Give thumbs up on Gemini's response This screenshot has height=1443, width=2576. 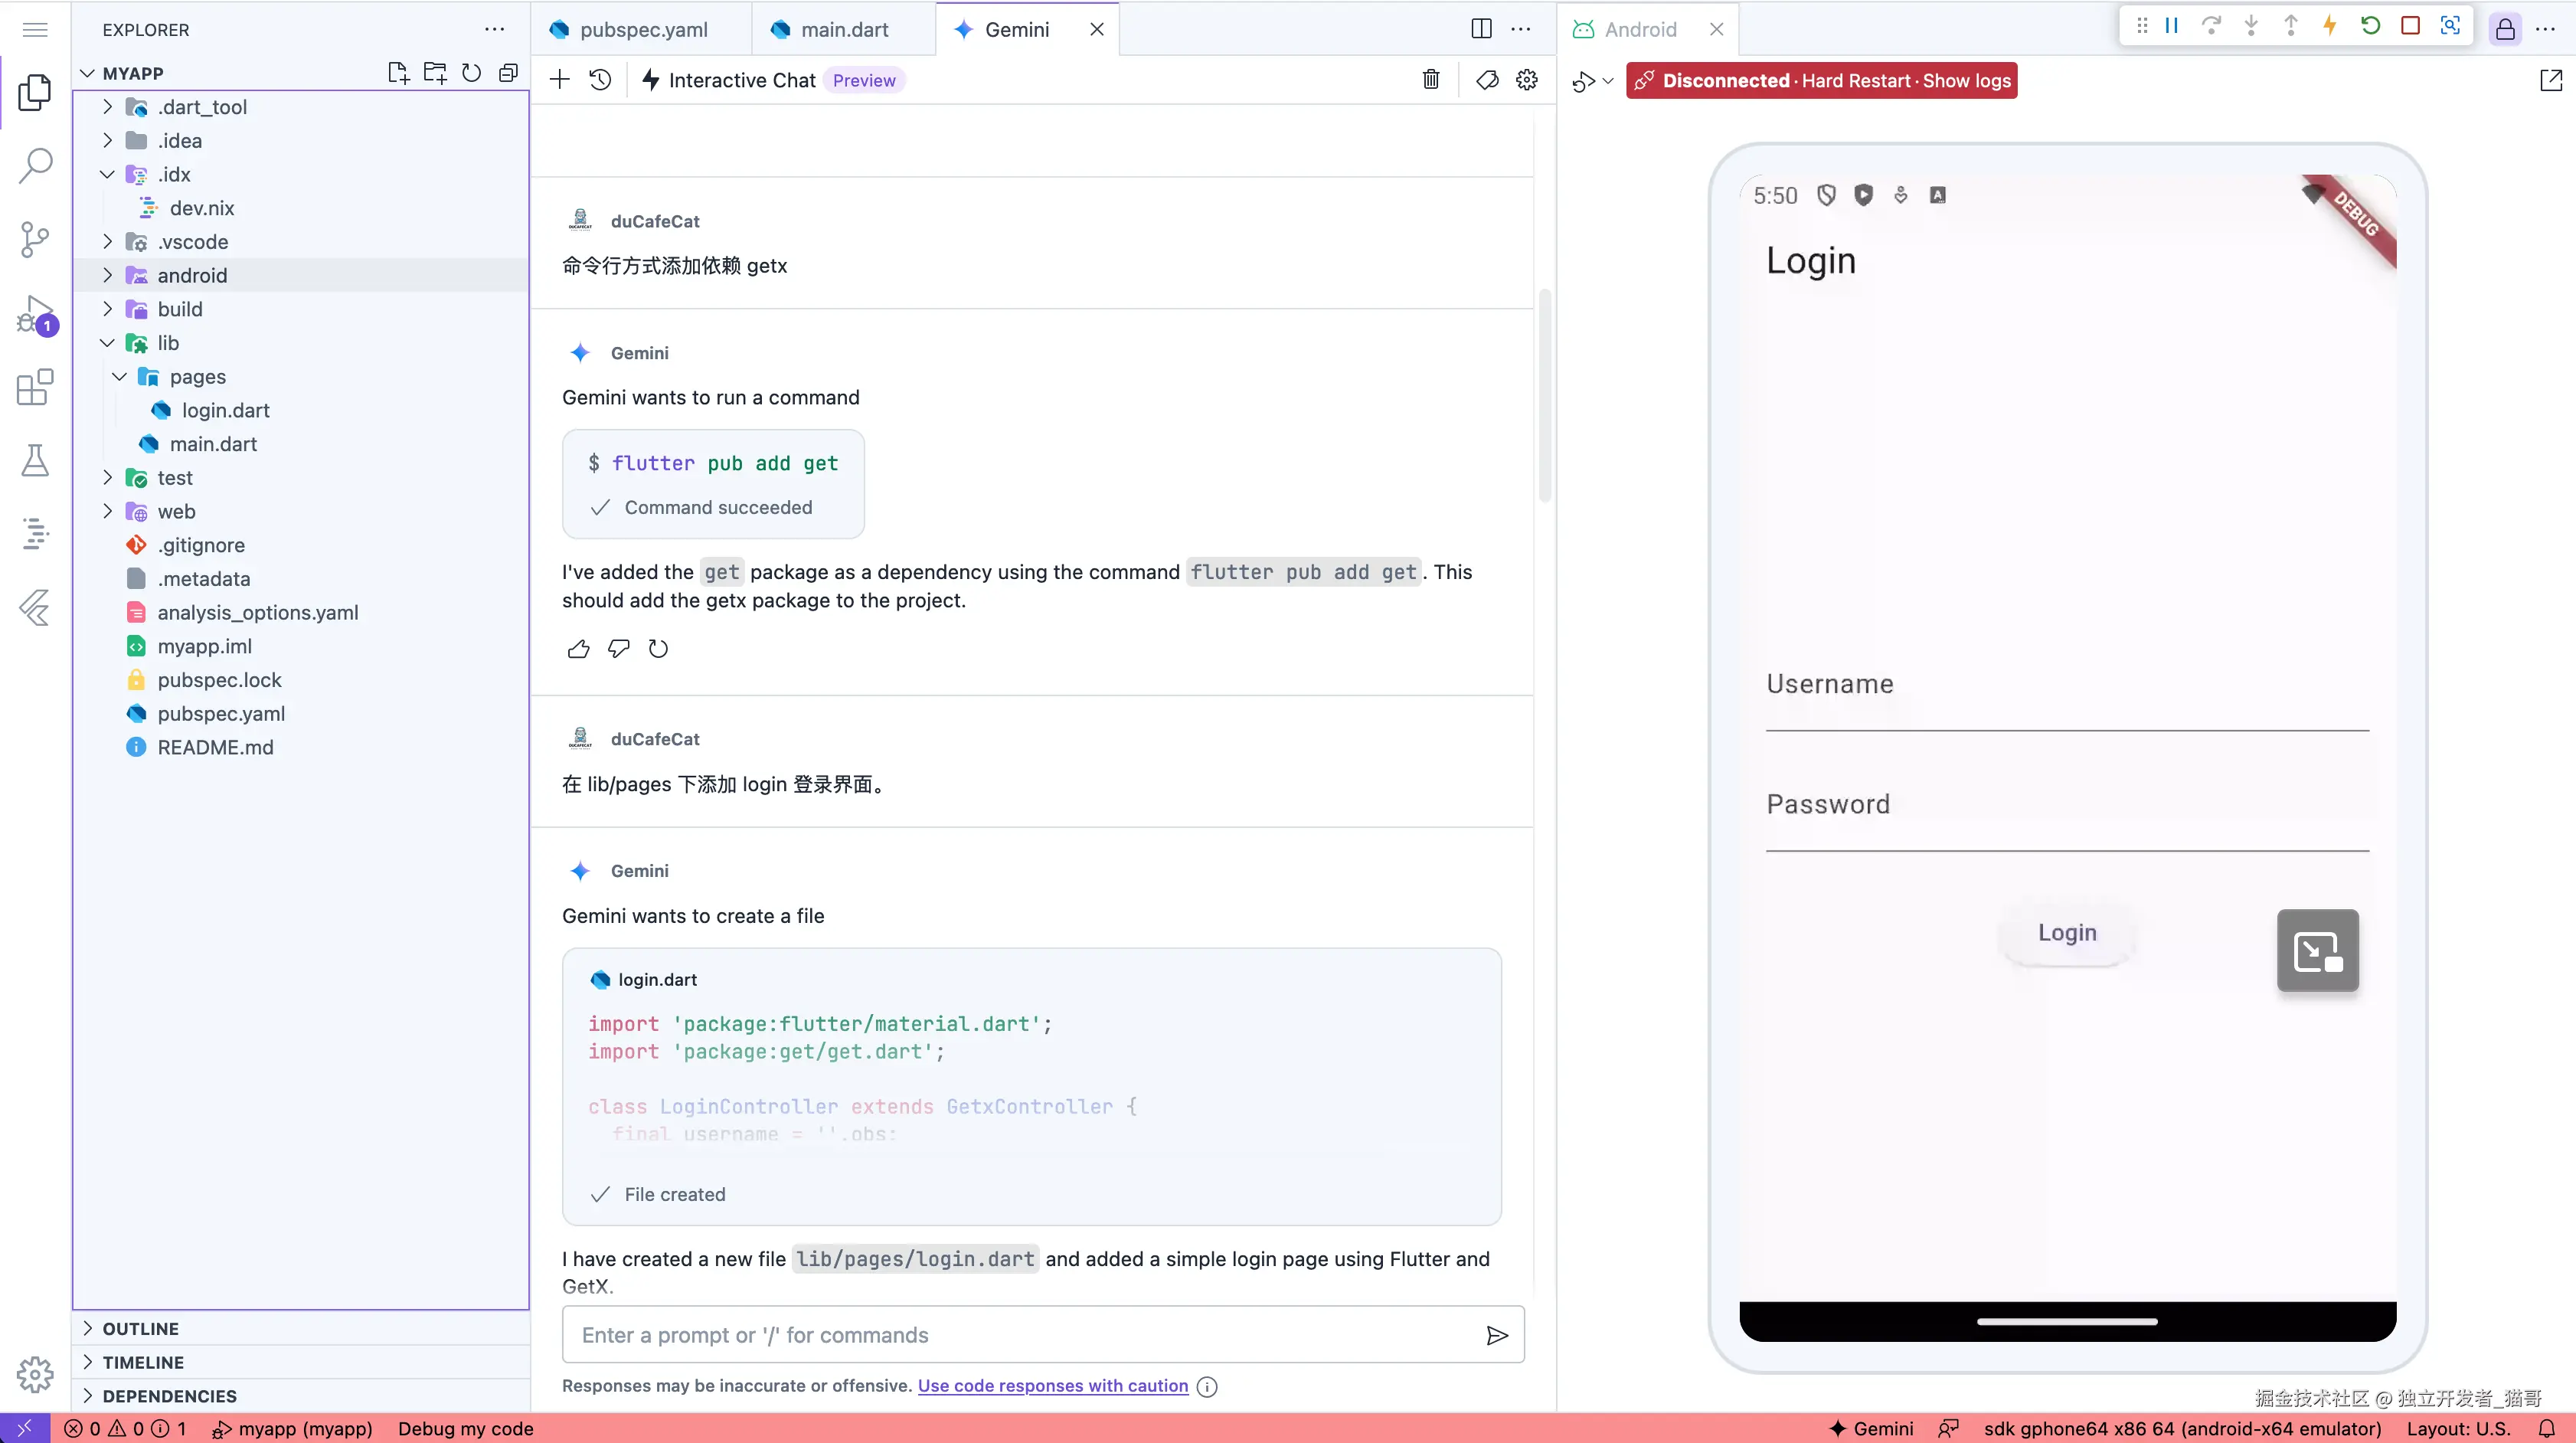[578, 648]
